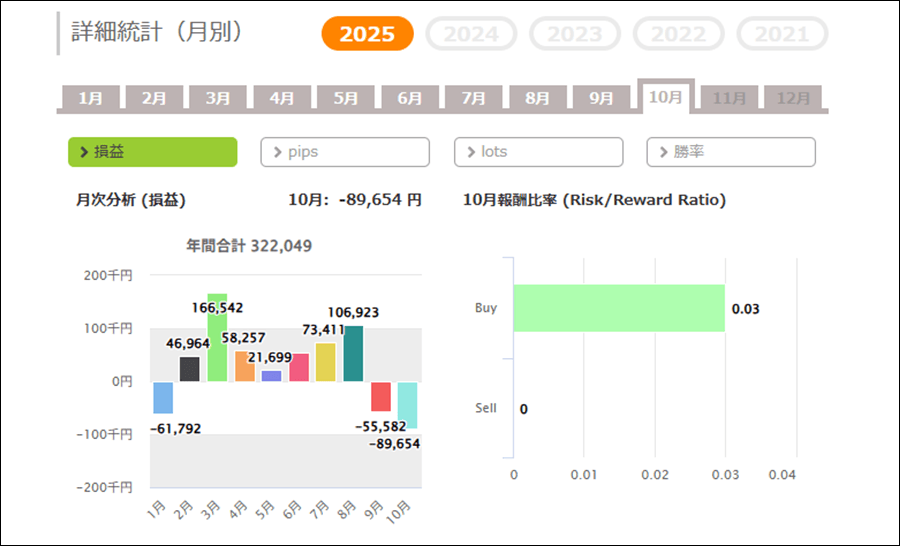Click the green March bar 166,542

[x=217, y=350]
